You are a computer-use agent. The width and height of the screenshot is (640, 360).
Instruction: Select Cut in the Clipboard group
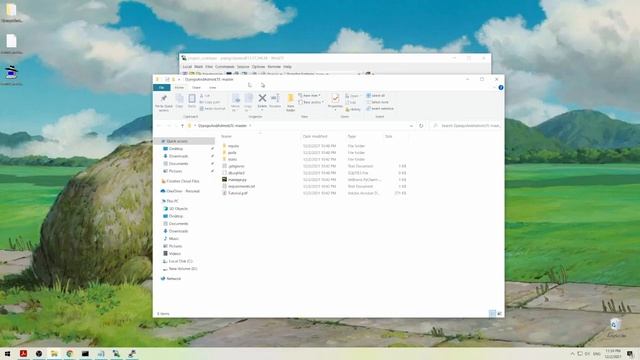(x=205, y=96)
